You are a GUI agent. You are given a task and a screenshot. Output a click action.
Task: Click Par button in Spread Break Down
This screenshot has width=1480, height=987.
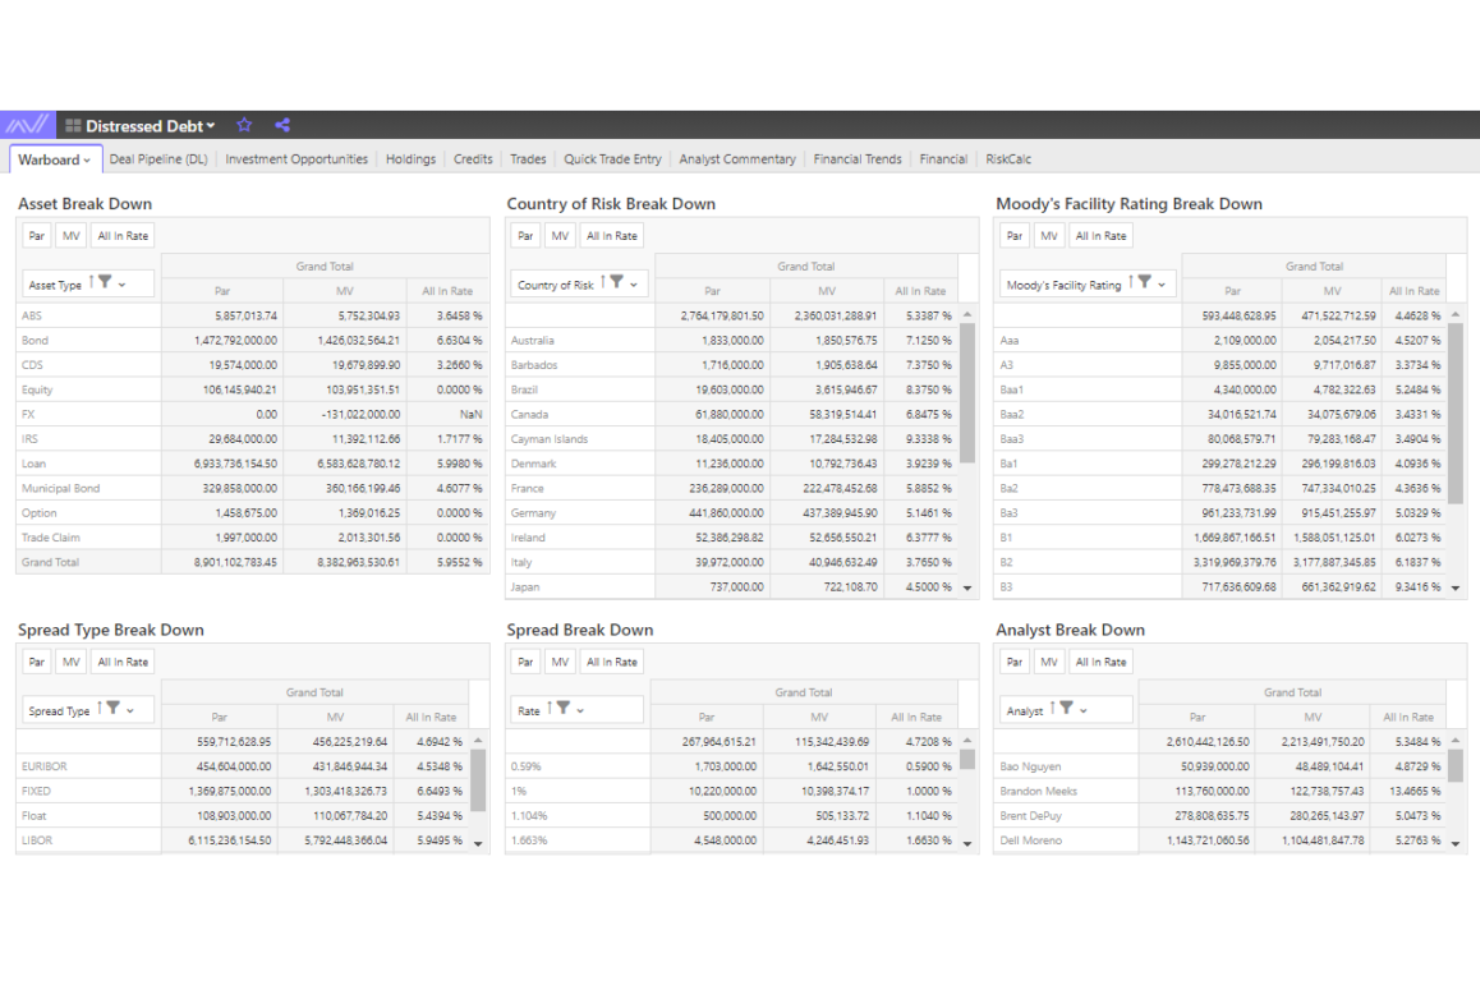(525, 662)
